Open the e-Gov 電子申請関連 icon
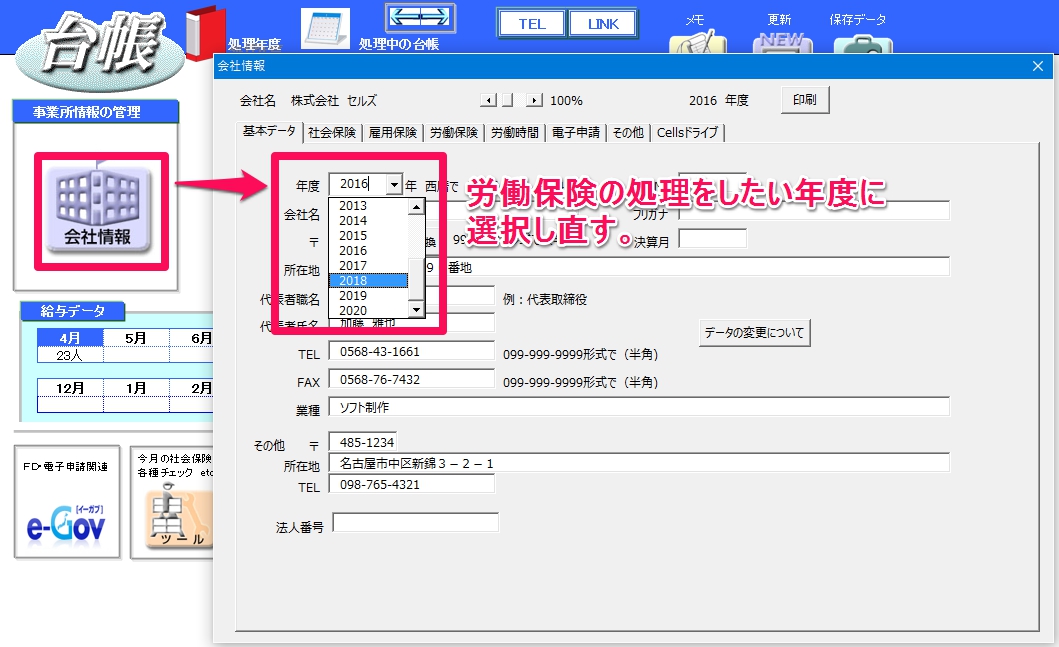This screenshot has height=647, width=1059. tap(67, 502)
